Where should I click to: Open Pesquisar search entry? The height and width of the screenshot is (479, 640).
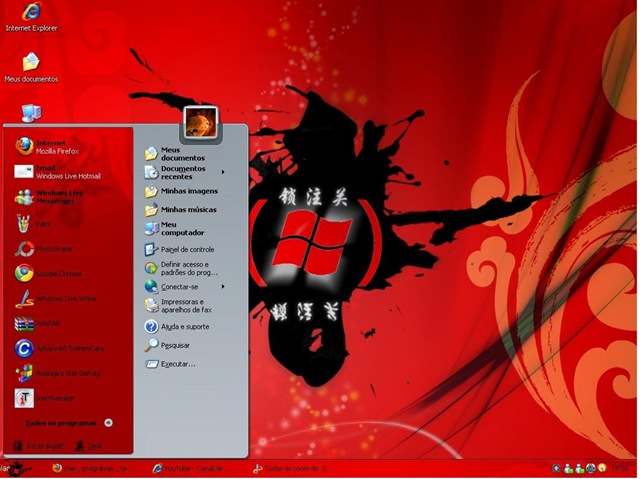(x=167, y=345)
